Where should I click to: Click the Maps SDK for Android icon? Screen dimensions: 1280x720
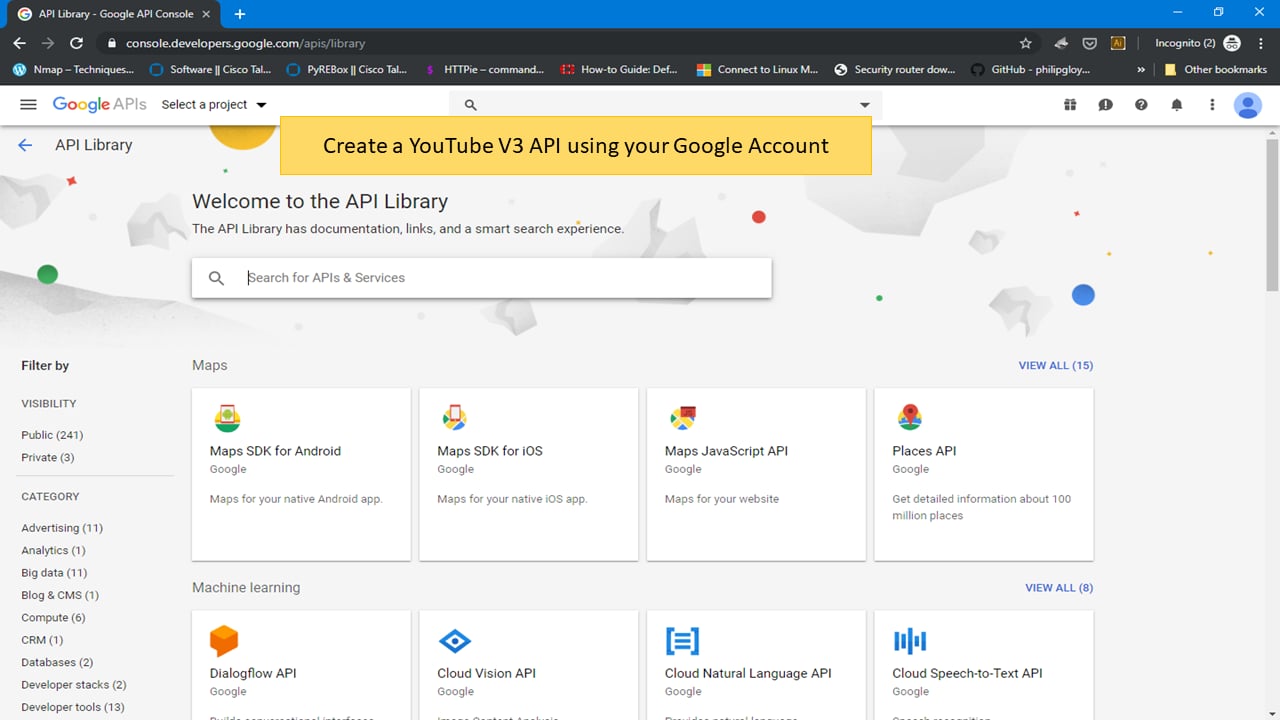227,418
